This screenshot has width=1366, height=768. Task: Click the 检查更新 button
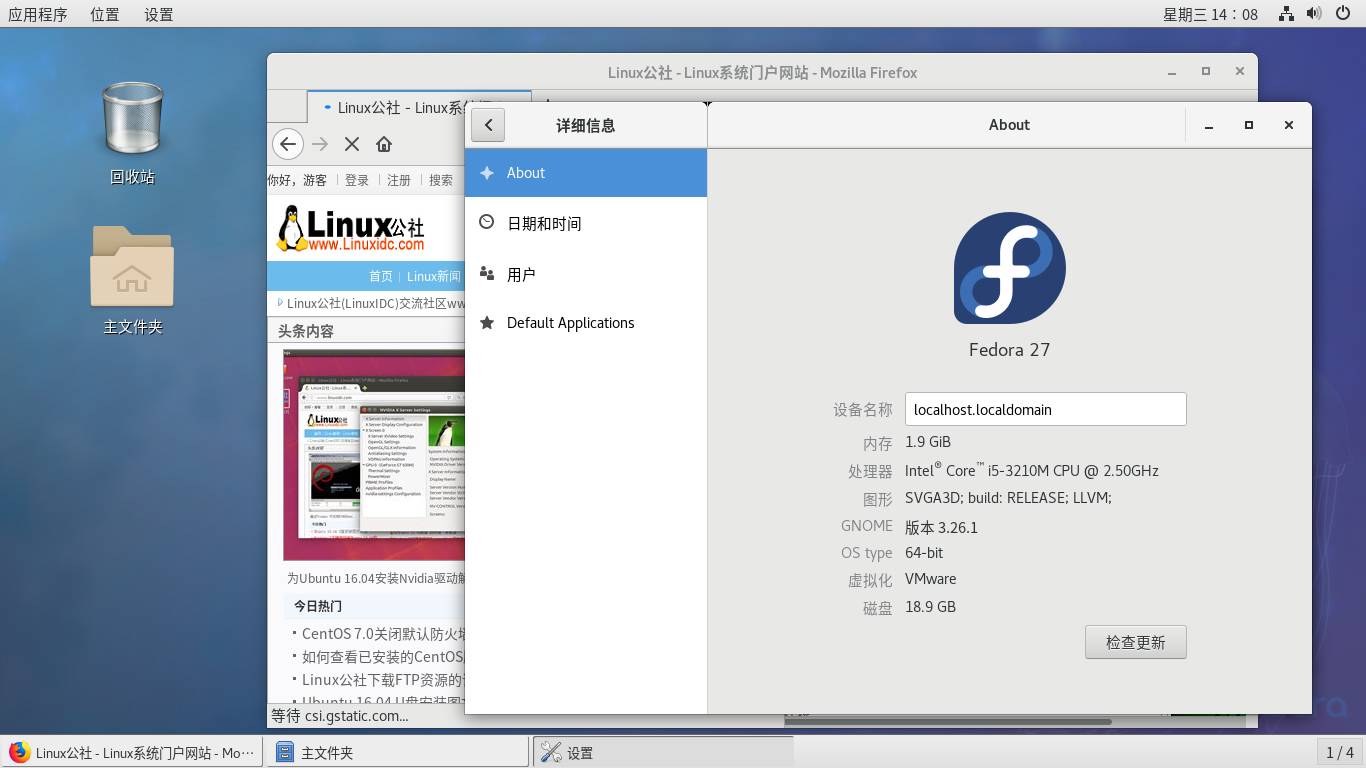click(x=1135, y=642)
